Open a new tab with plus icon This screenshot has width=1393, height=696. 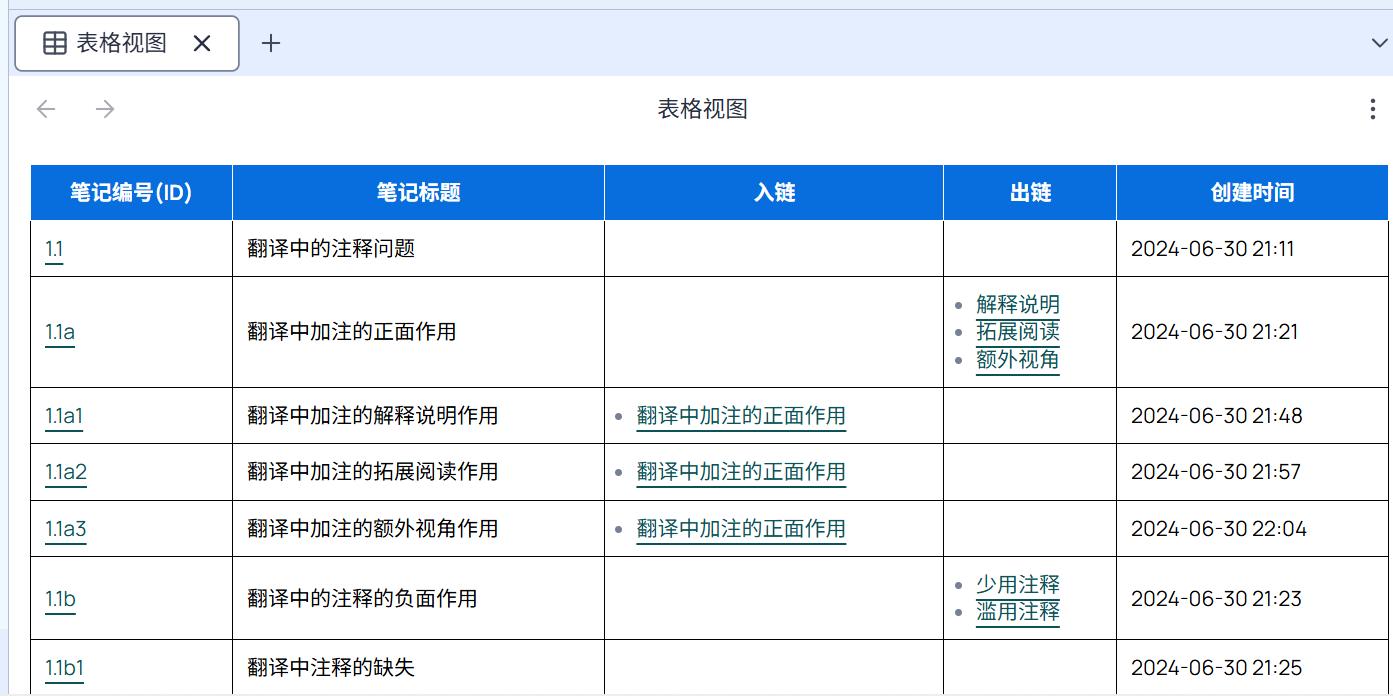270,43
